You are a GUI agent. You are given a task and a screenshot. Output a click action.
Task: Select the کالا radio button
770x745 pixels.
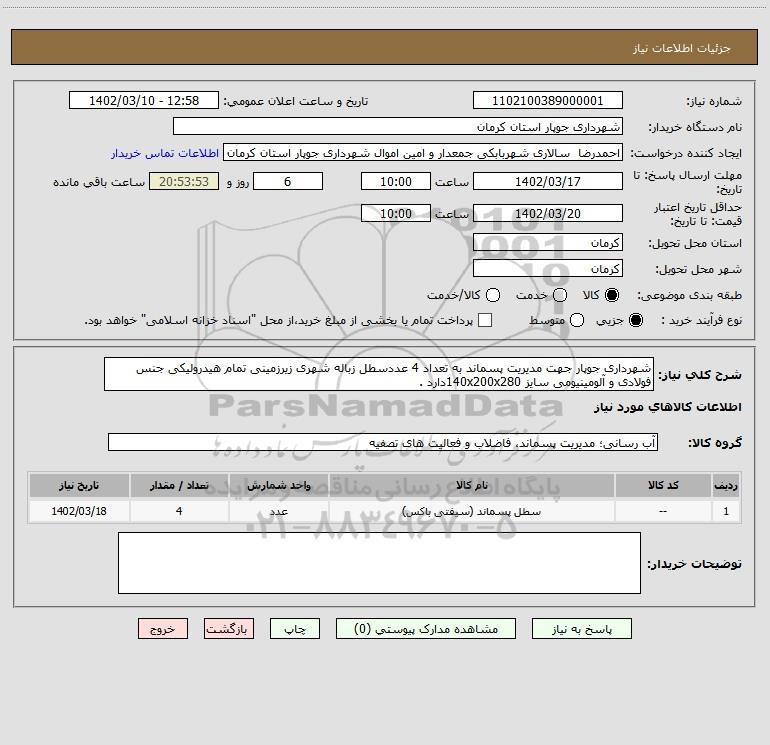612,295
